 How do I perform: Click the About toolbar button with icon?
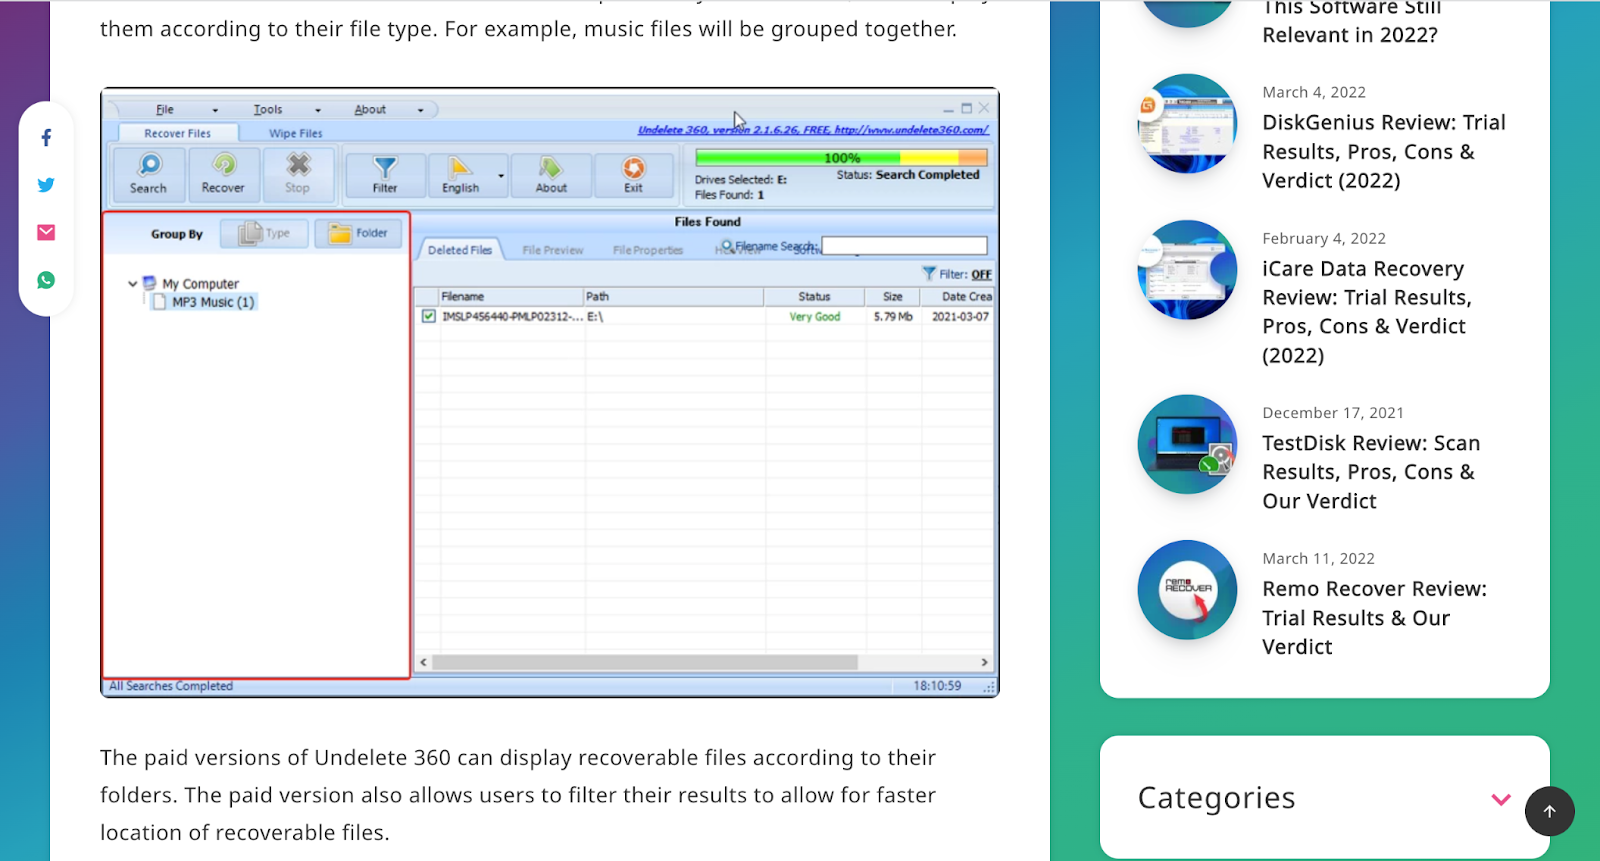[x=551, y=175]
